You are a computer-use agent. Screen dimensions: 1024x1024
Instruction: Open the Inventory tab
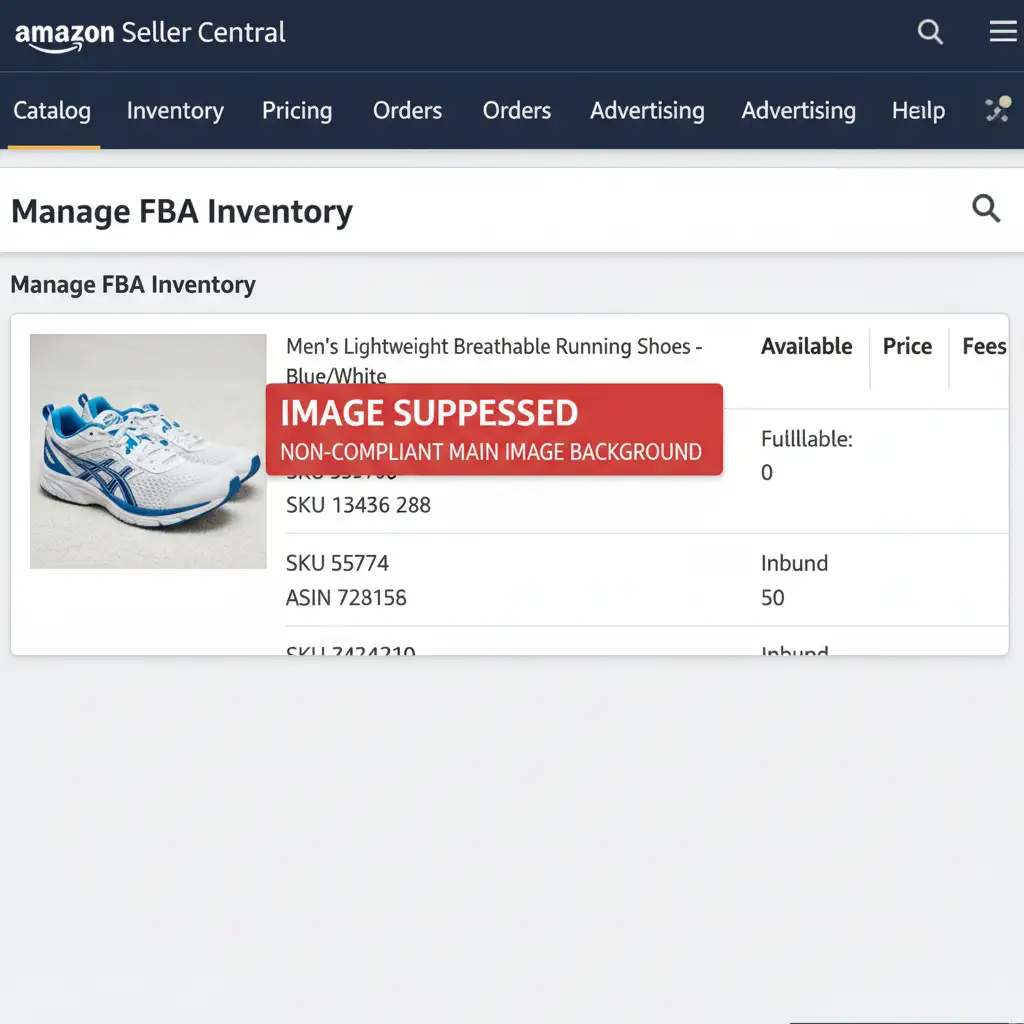(175, 111)
